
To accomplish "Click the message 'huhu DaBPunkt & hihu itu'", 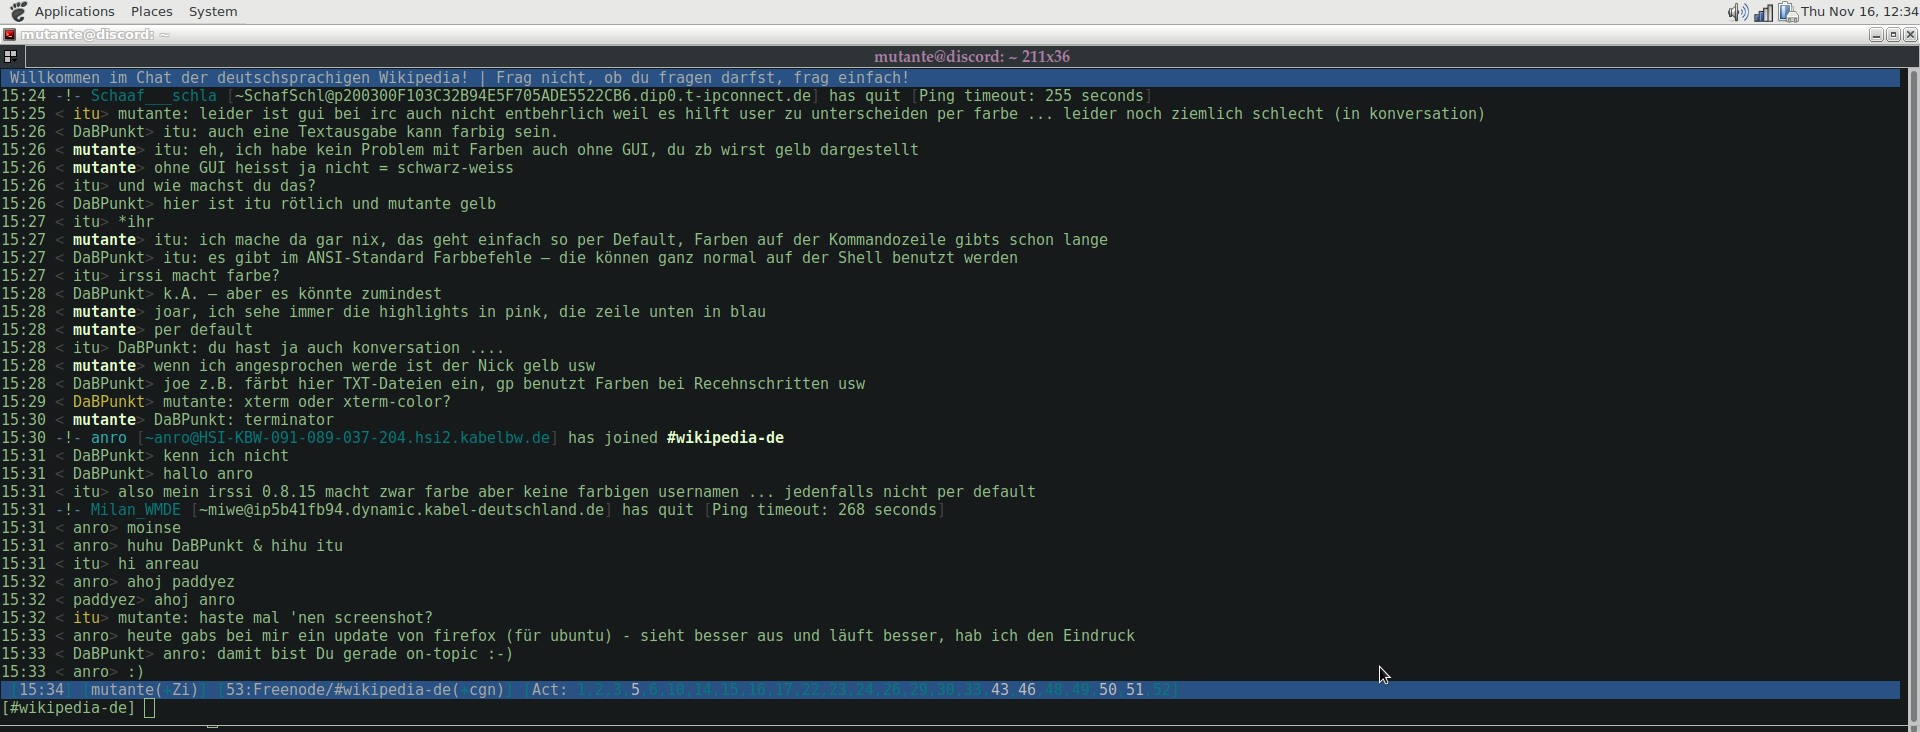I will 235,546.
